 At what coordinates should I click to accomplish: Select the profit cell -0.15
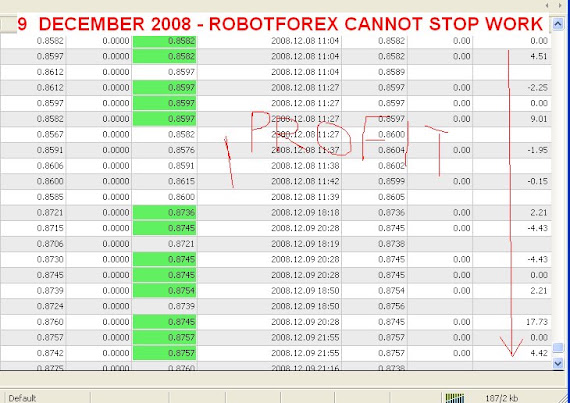[x=537, y=181]
